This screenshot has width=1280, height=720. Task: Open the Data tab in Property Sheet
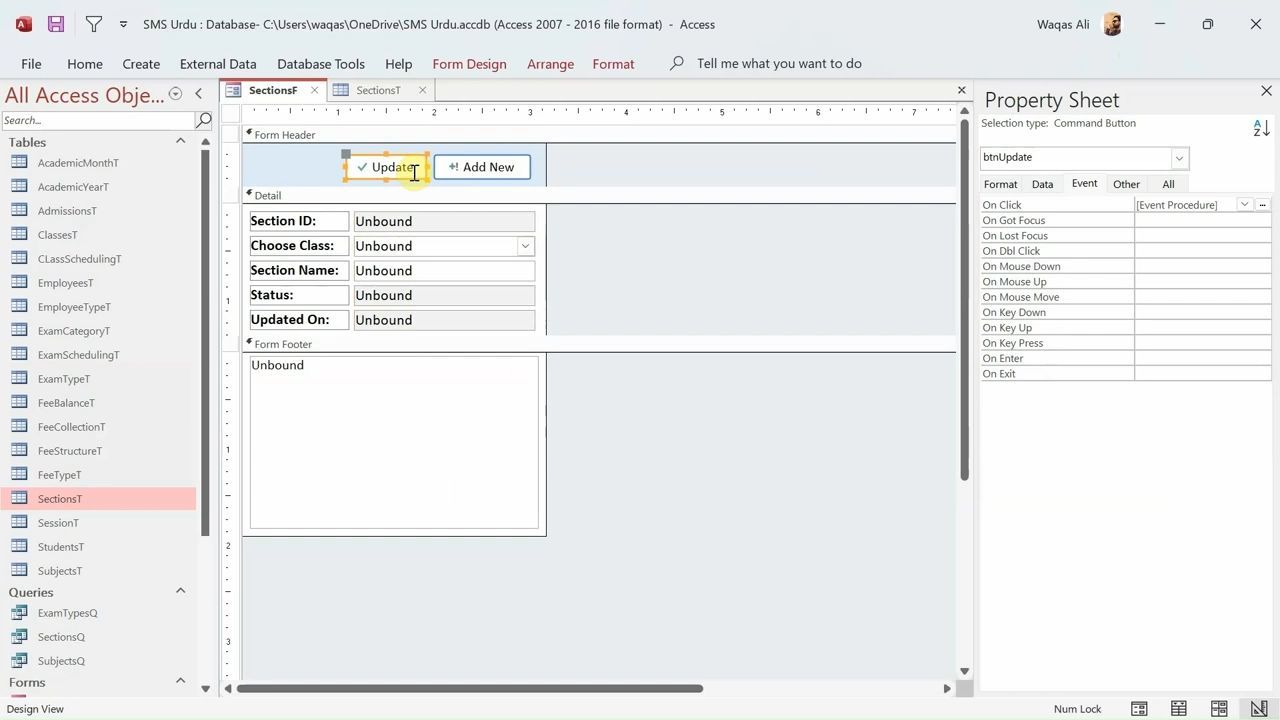[x=1042, y=184]
